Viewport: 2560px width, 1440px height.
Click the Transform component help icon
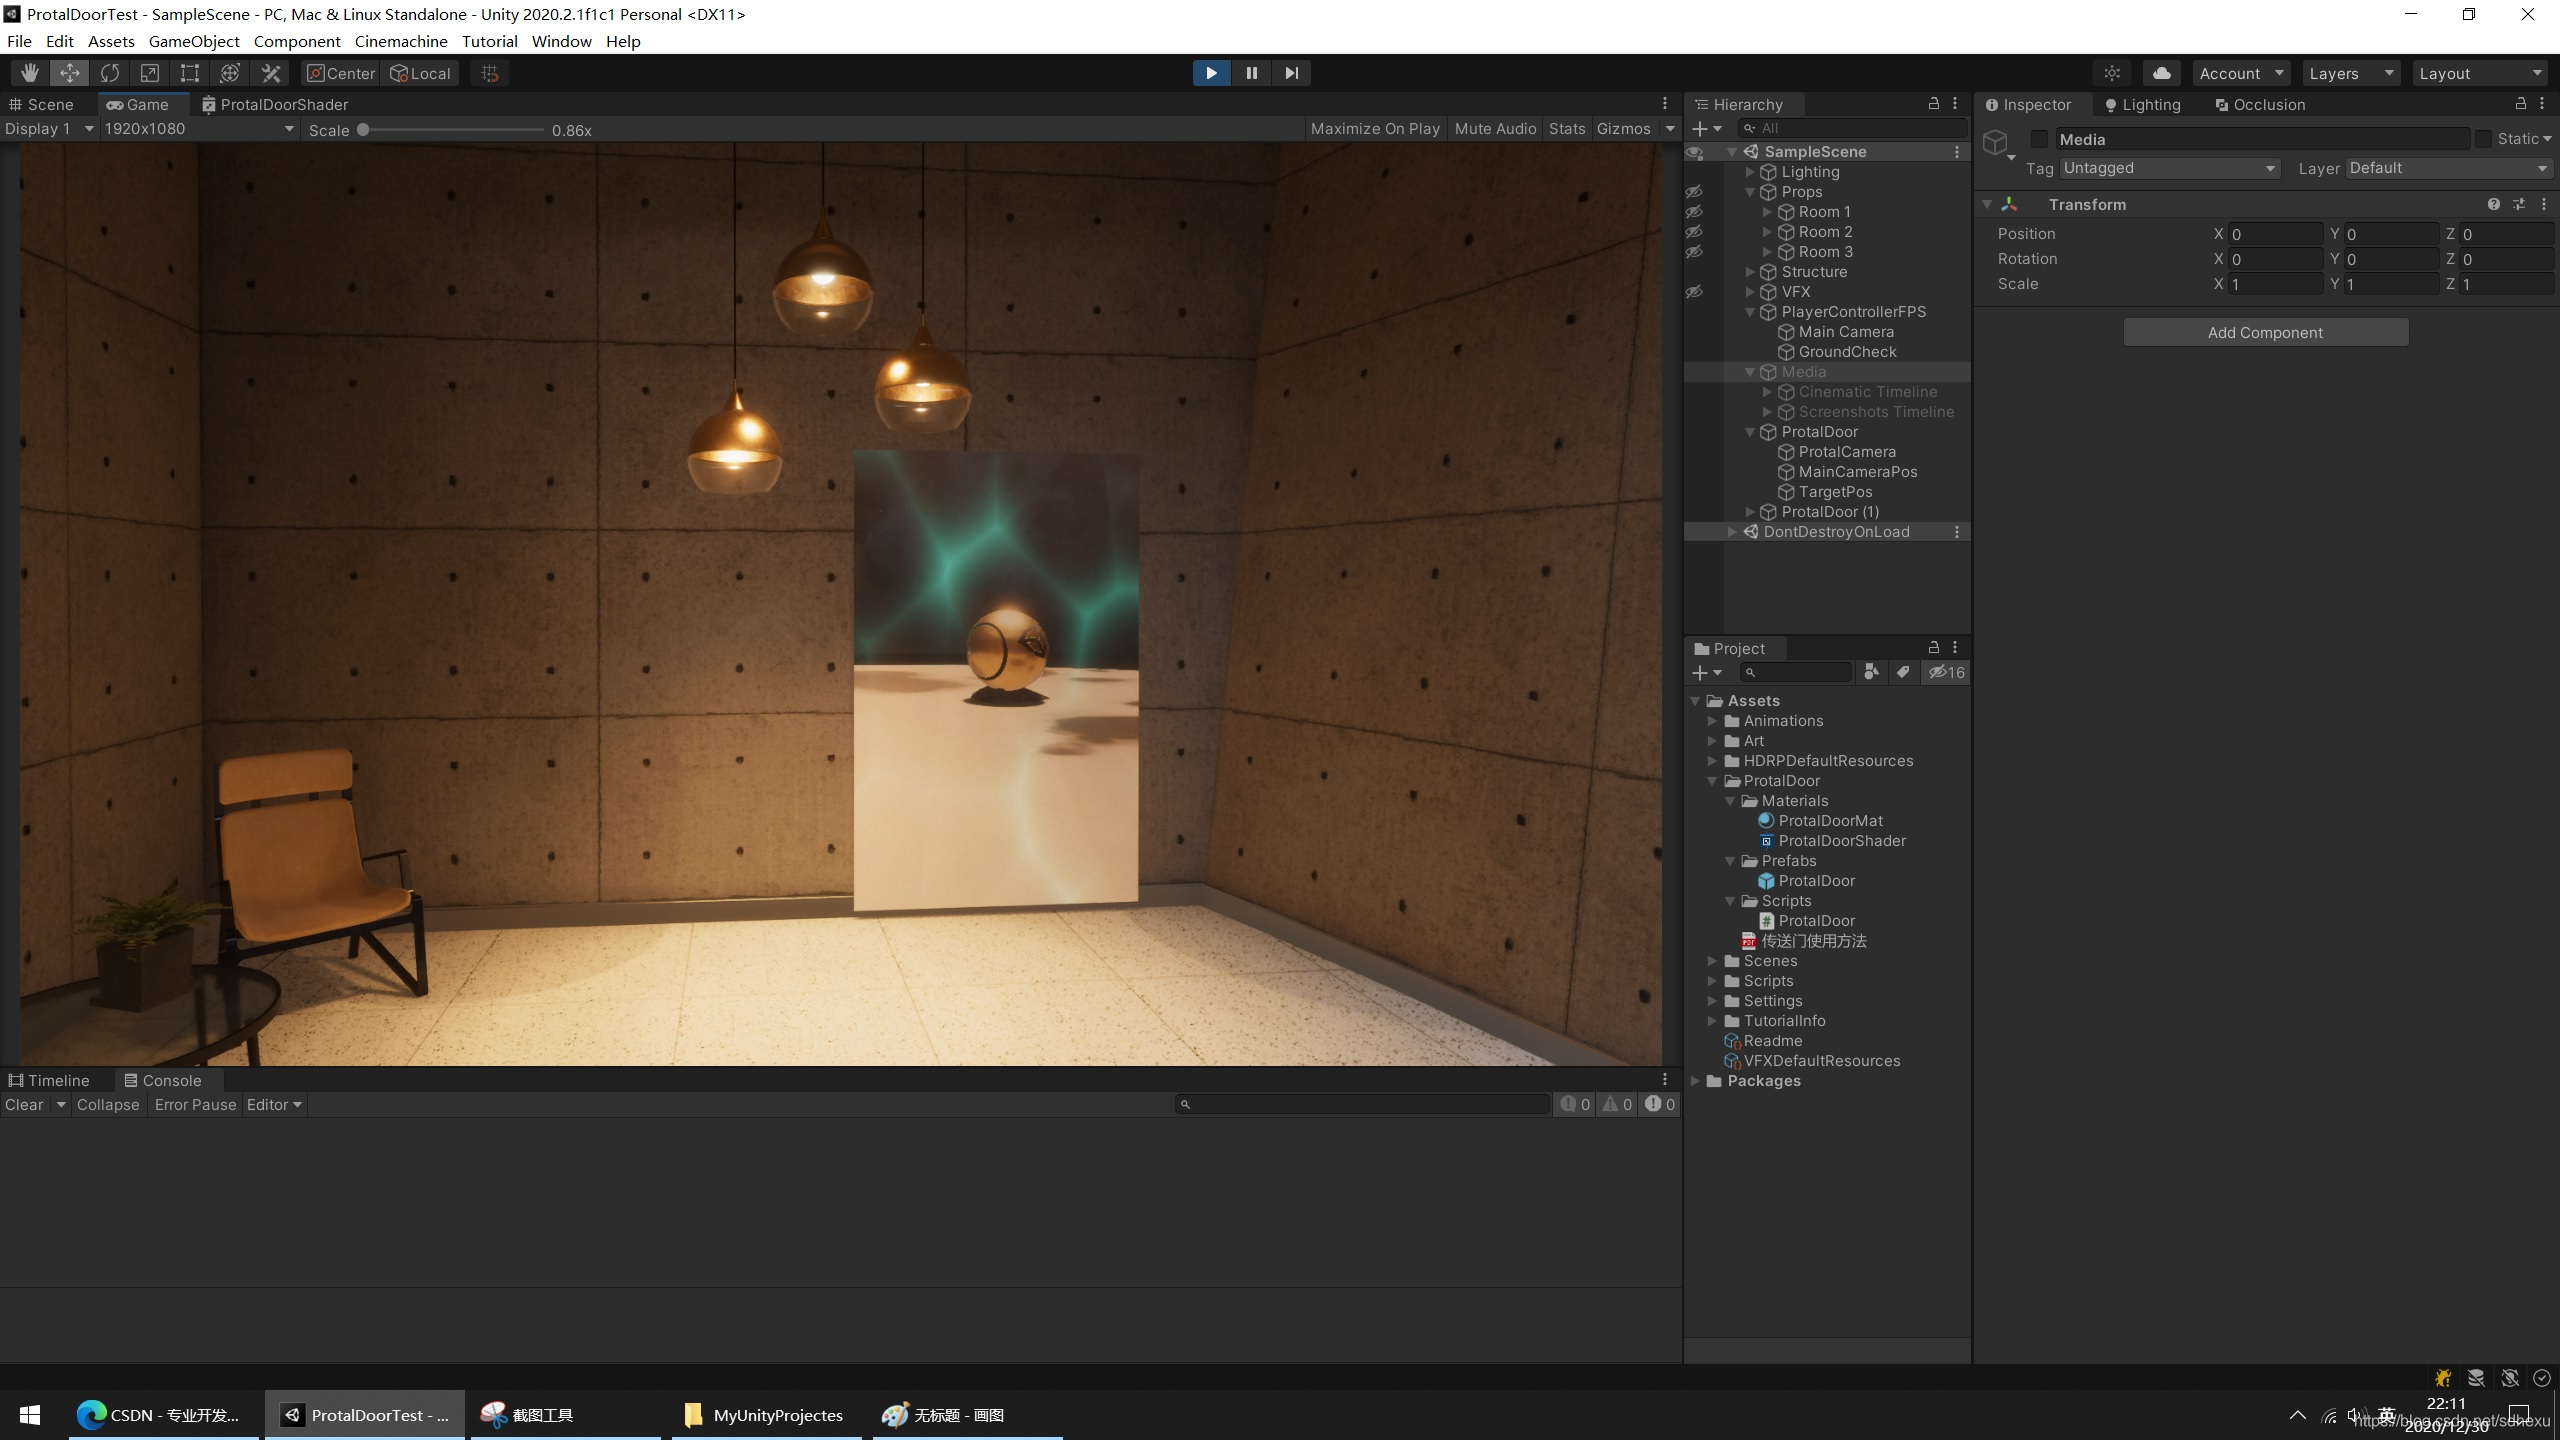pos(2494,204)
